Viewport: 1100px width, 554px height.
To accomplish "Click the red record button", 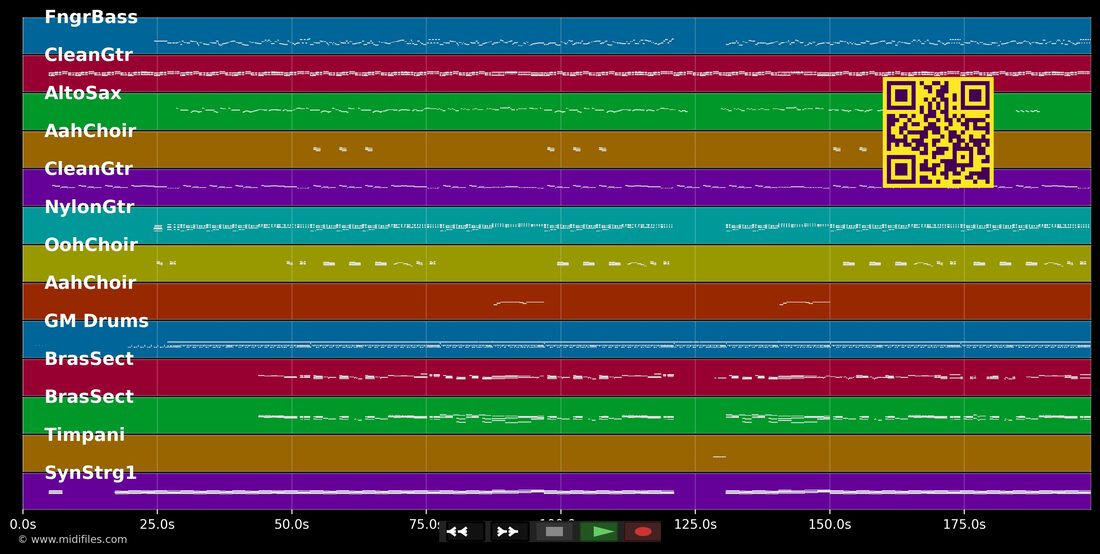I will (x=643, y=532).
